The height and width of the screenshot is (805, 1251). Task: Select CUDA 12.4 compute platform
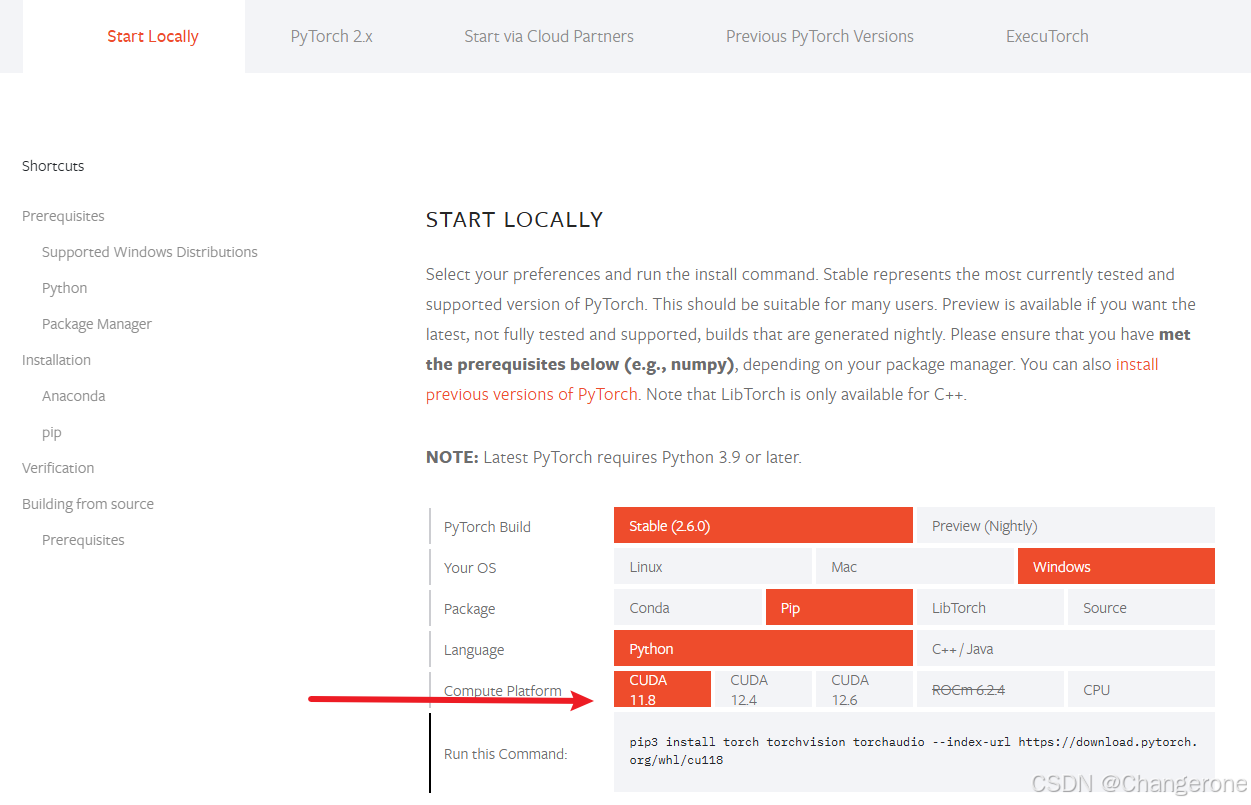tap(763, 689)
